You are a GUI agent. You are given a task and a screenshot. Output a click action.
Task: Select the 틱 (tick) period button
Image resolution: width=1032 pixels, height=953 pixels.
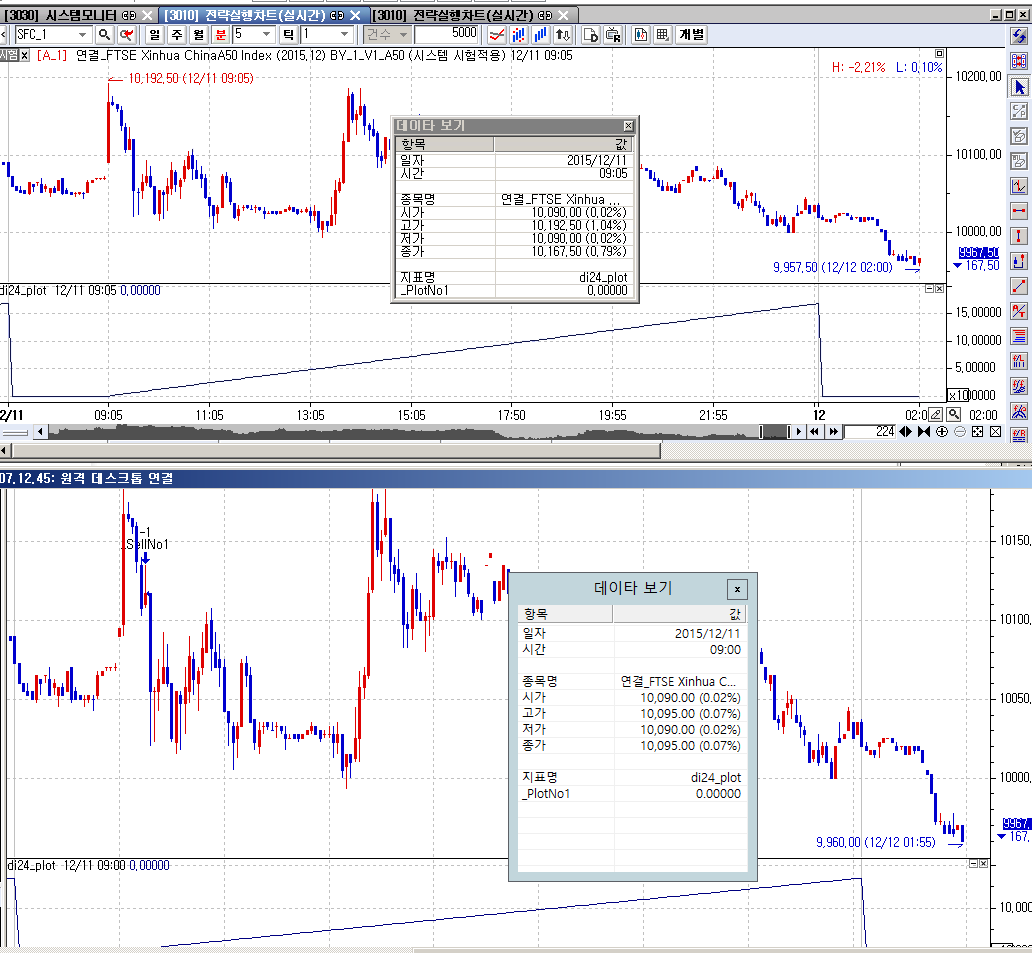point(288,35)
